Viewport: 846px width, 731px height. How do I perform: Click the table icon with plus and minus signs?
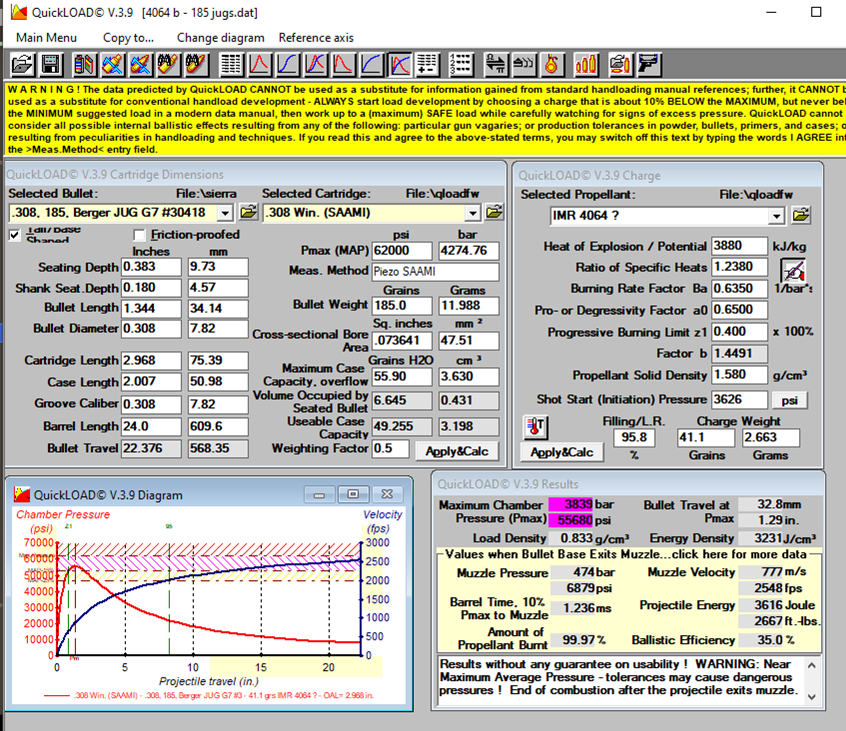click(x=428, y=65)
